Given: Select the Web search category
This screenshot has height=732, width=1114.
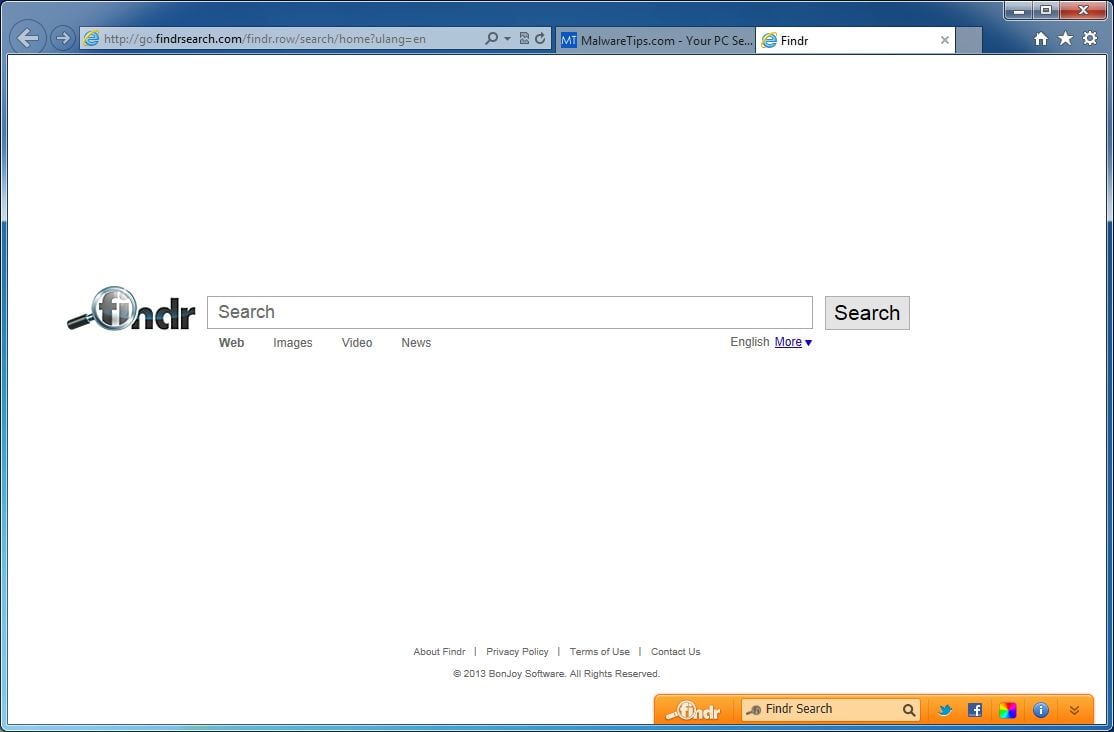Looking at the screenshot, I should (232, 343).
